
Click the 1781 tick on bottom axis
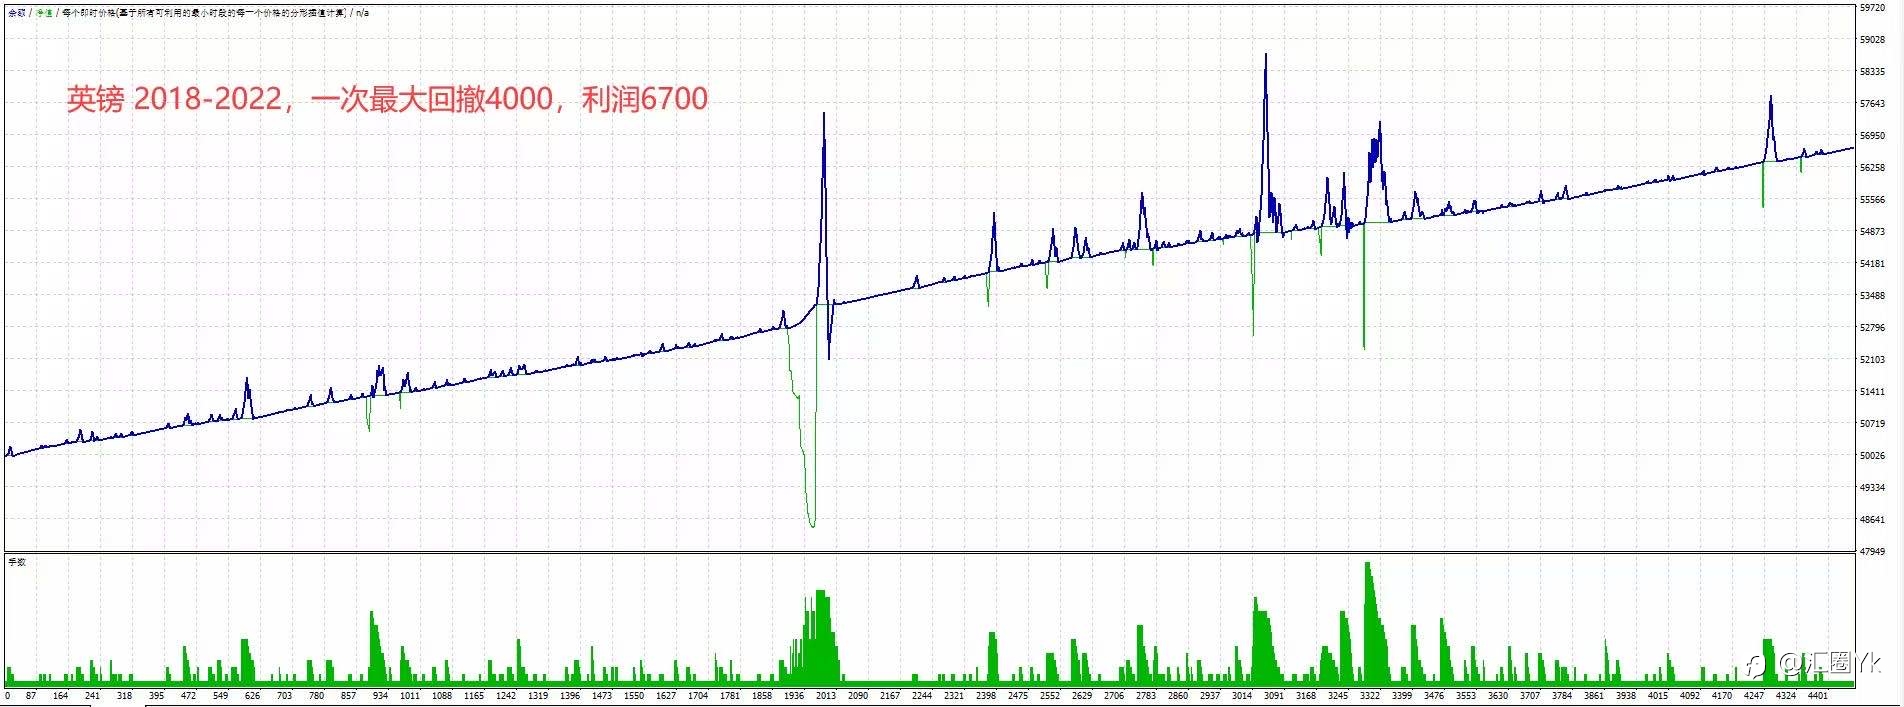tap(730, 696)
